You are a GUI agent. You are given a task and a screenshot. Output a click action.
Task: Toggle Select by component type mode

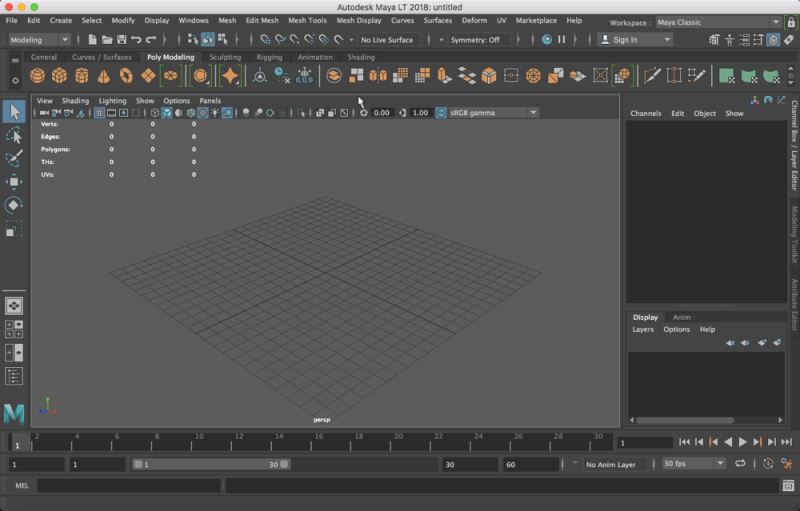click(223, 39)
